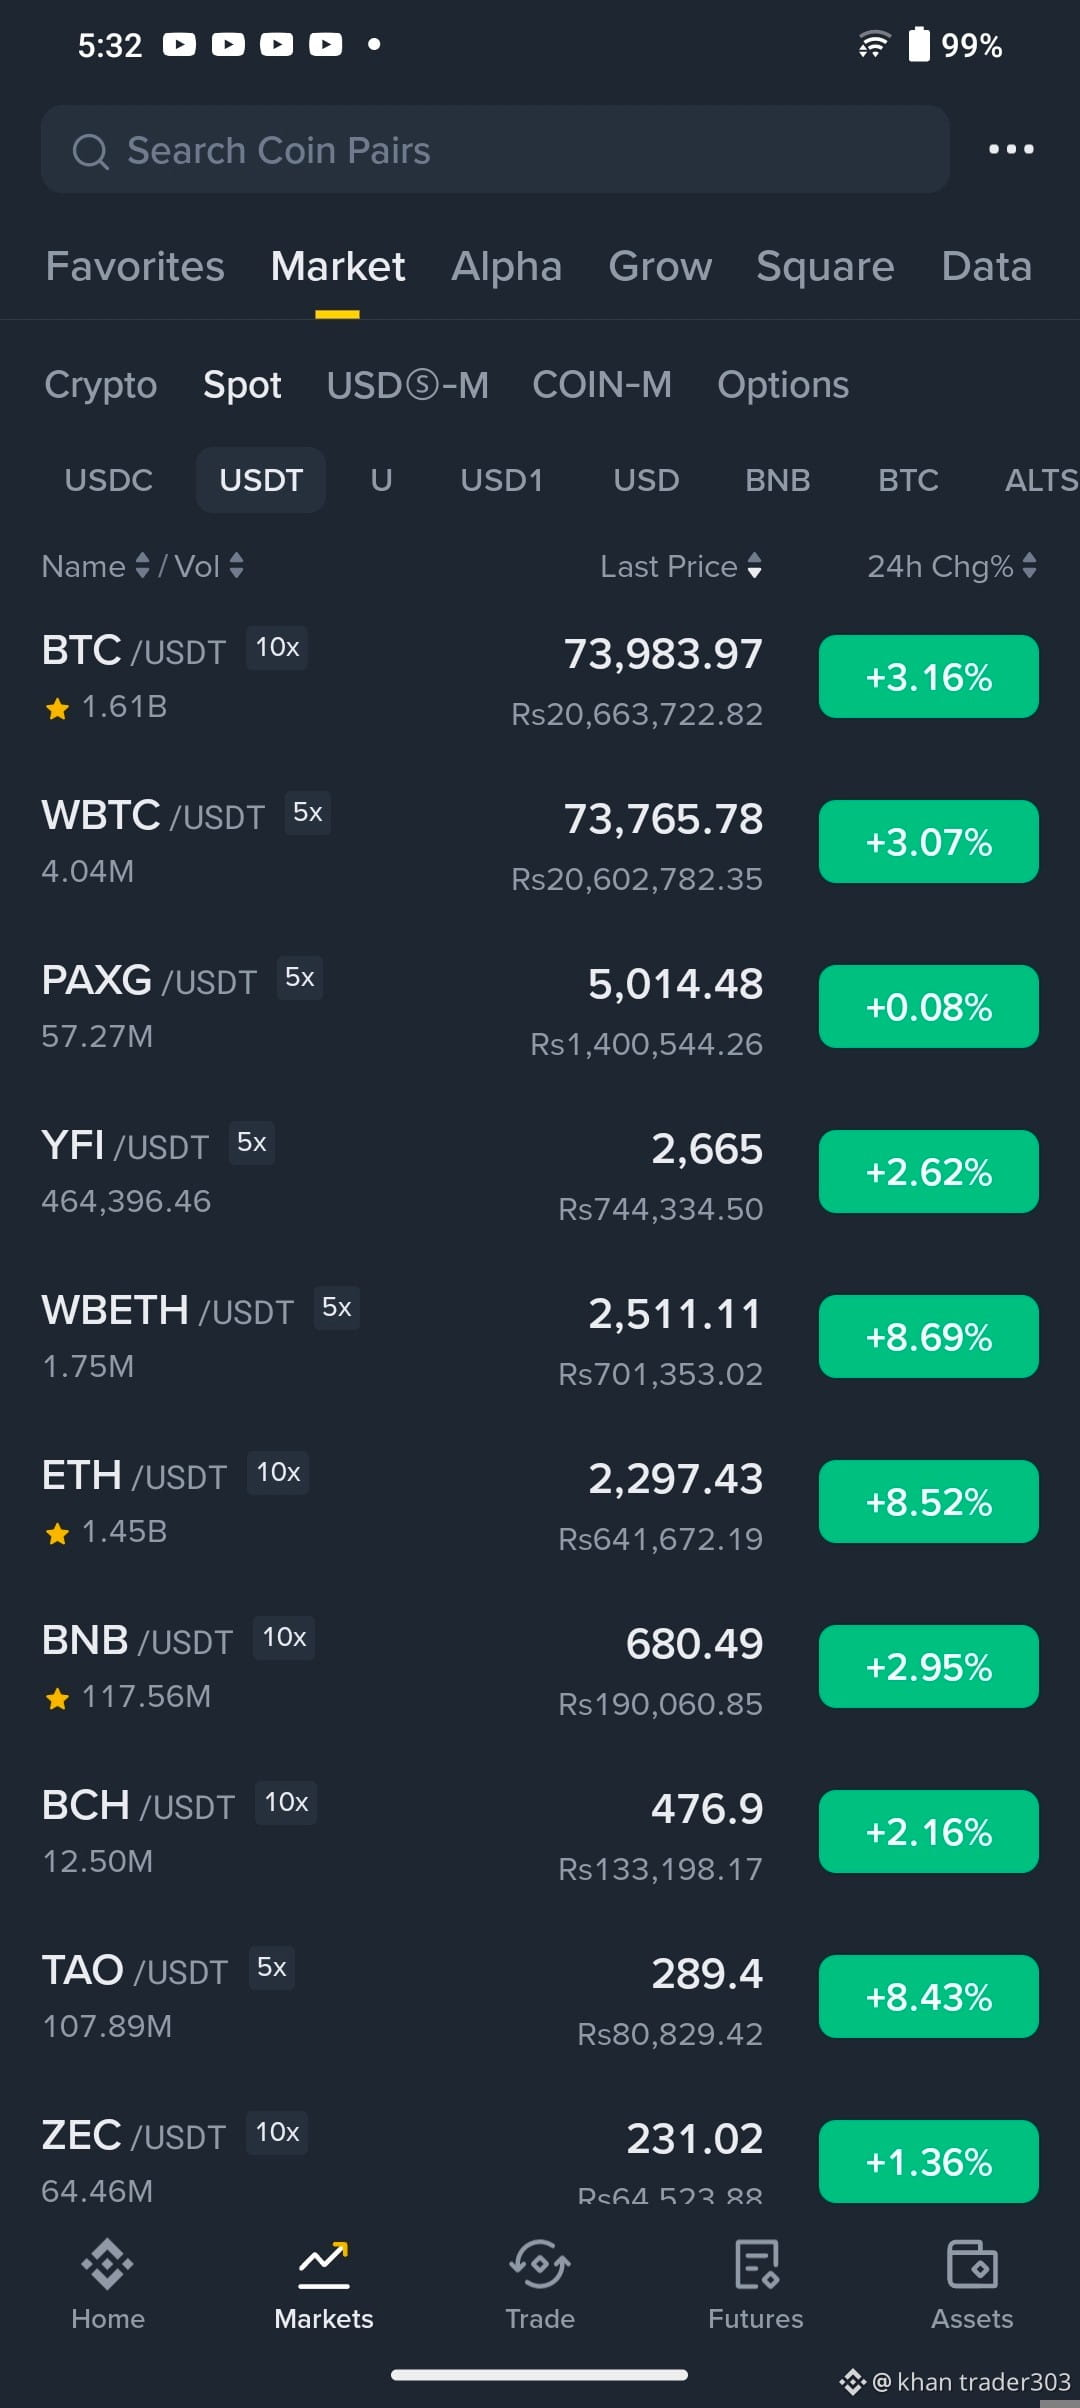Go to Assets wallet icon
The height and width of the screenshot is (2408, 1080).
(972, 2264)
